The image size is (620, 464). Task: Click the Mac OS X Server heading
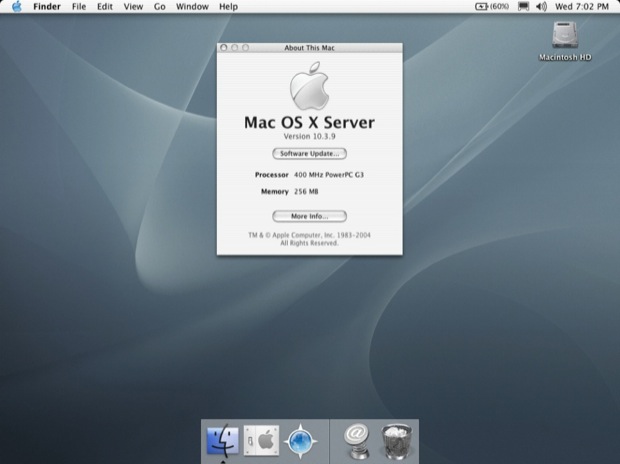pyautogui.click(x=309, y=123)
